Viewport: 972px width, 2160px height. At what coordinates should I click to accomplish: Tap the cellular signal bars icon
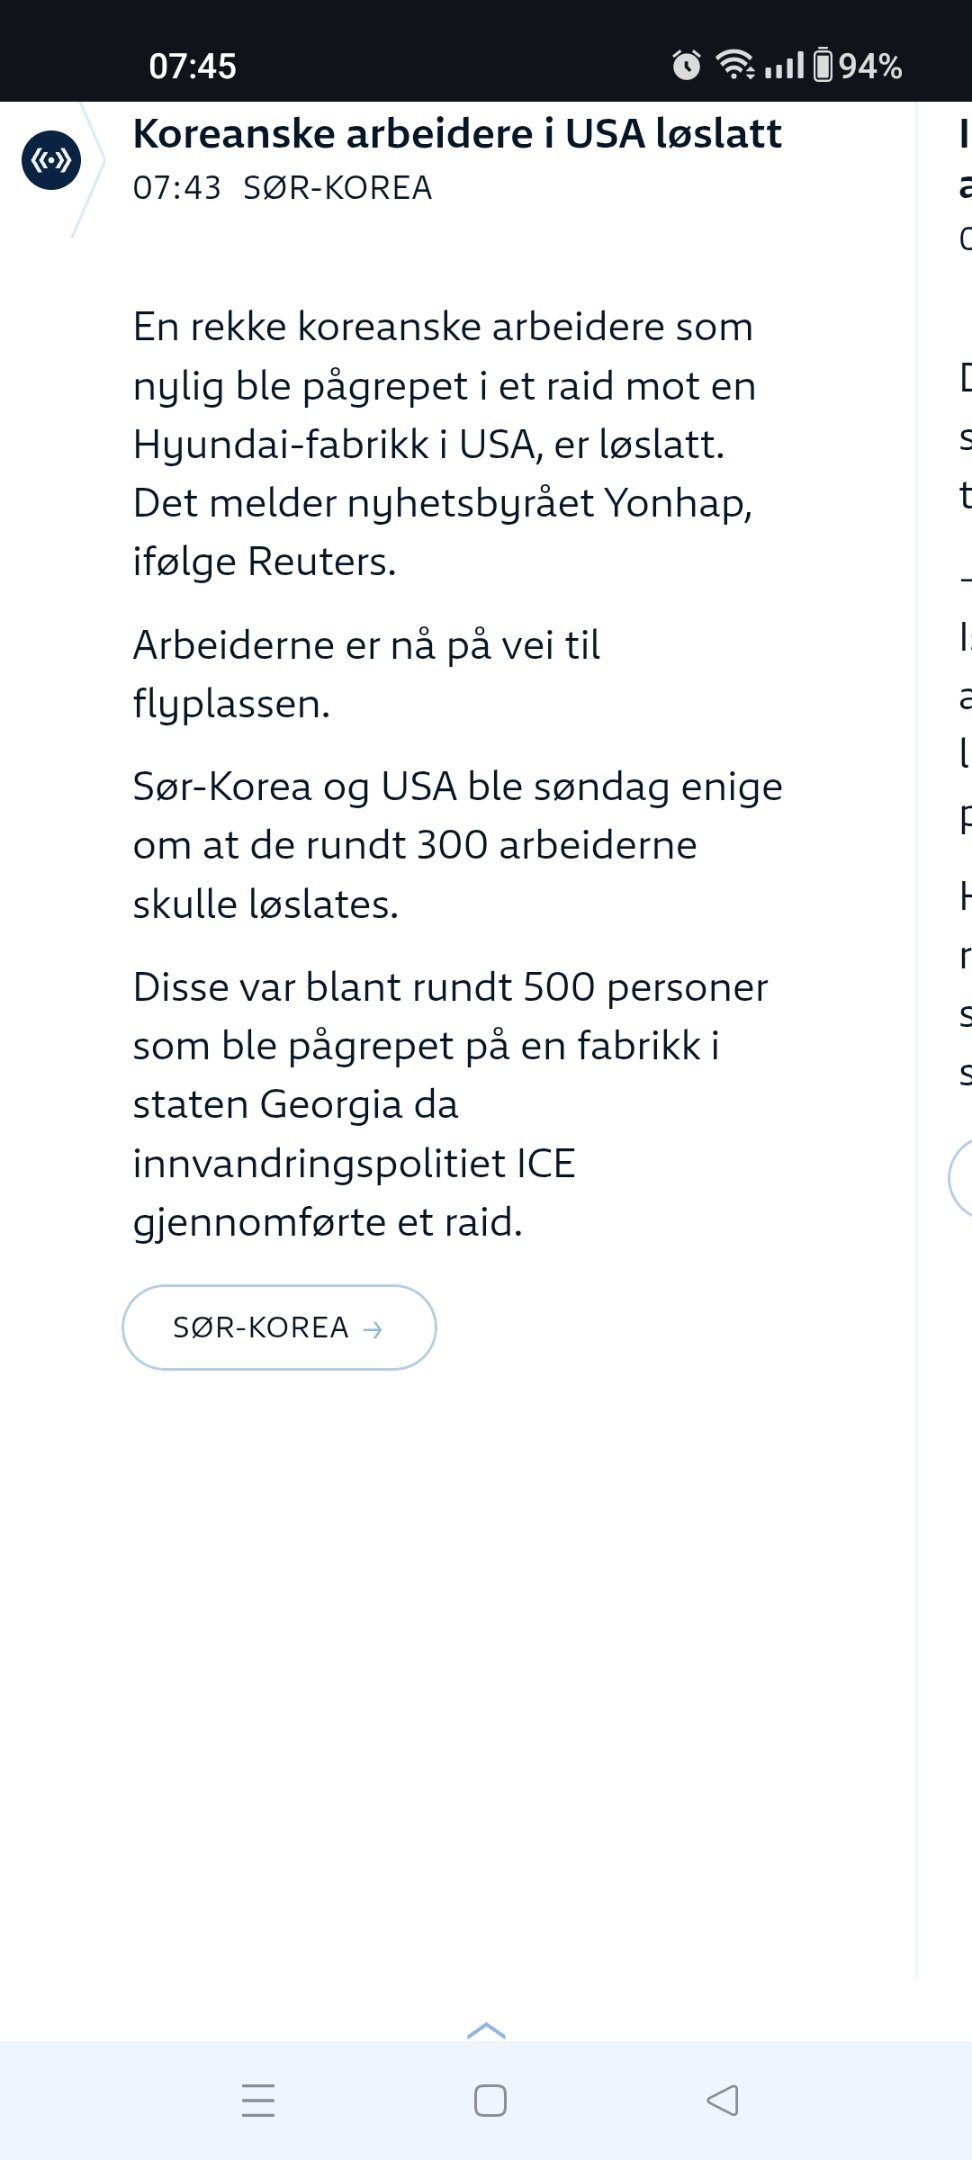tap(784, 65)
